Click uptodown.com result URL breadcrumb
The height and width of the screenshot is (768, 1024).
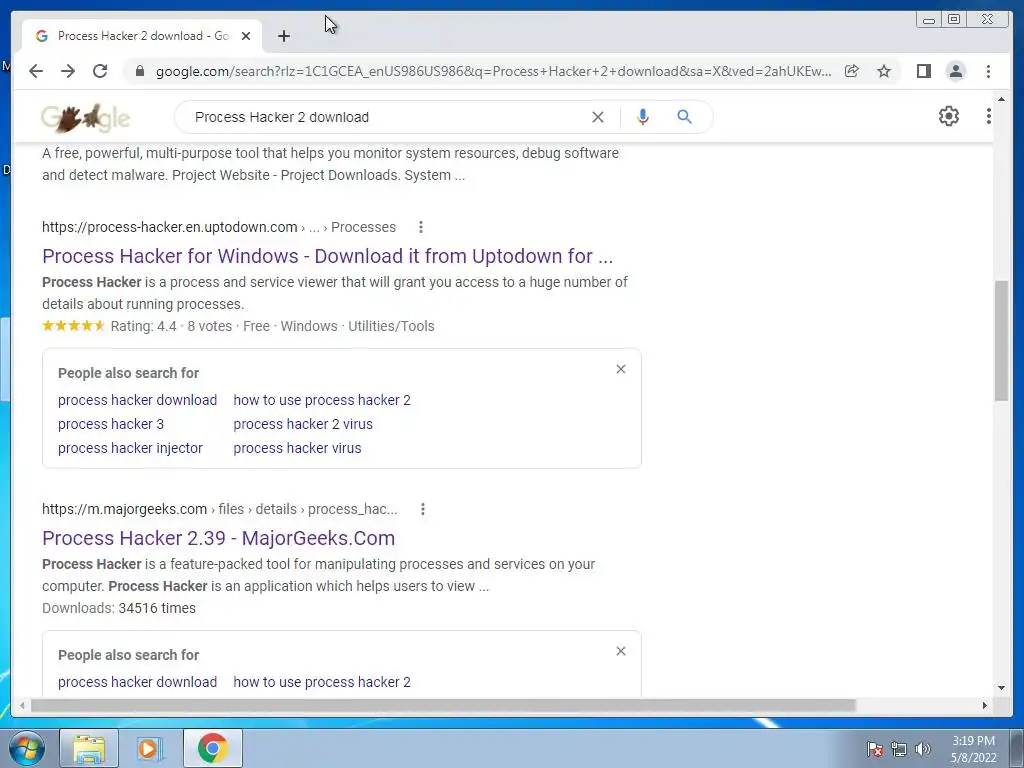[x=219, y=227]
